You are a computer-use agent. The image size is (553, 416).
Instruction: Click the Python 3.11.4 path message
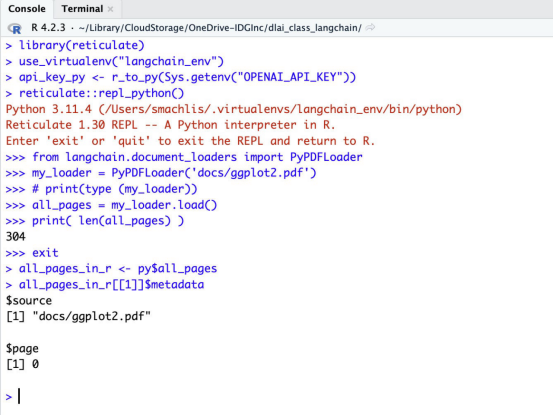[234, 109]
